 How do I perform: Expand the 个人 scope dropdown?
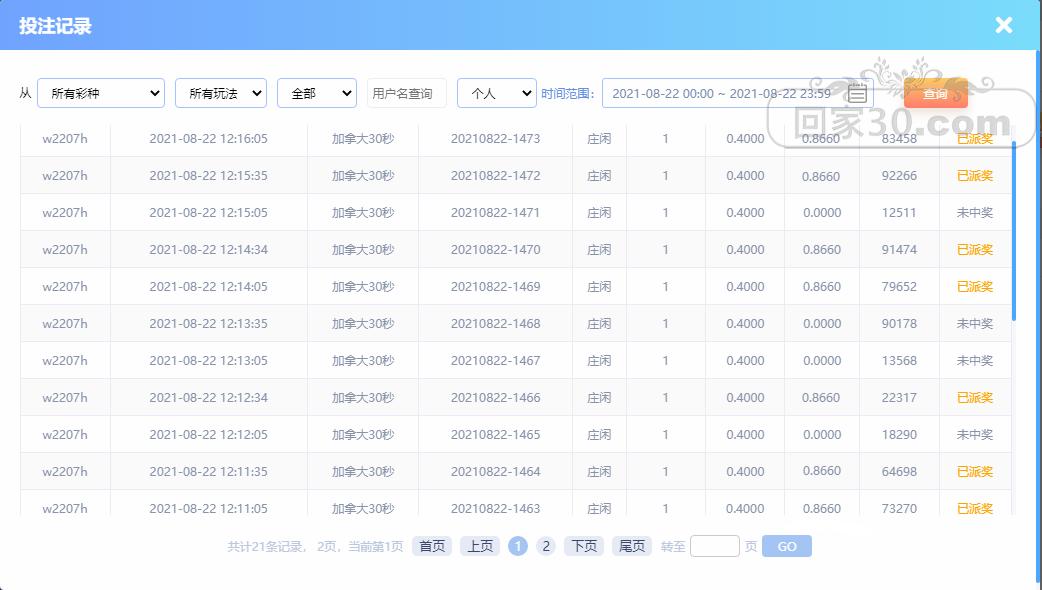[x=496, y=93]
